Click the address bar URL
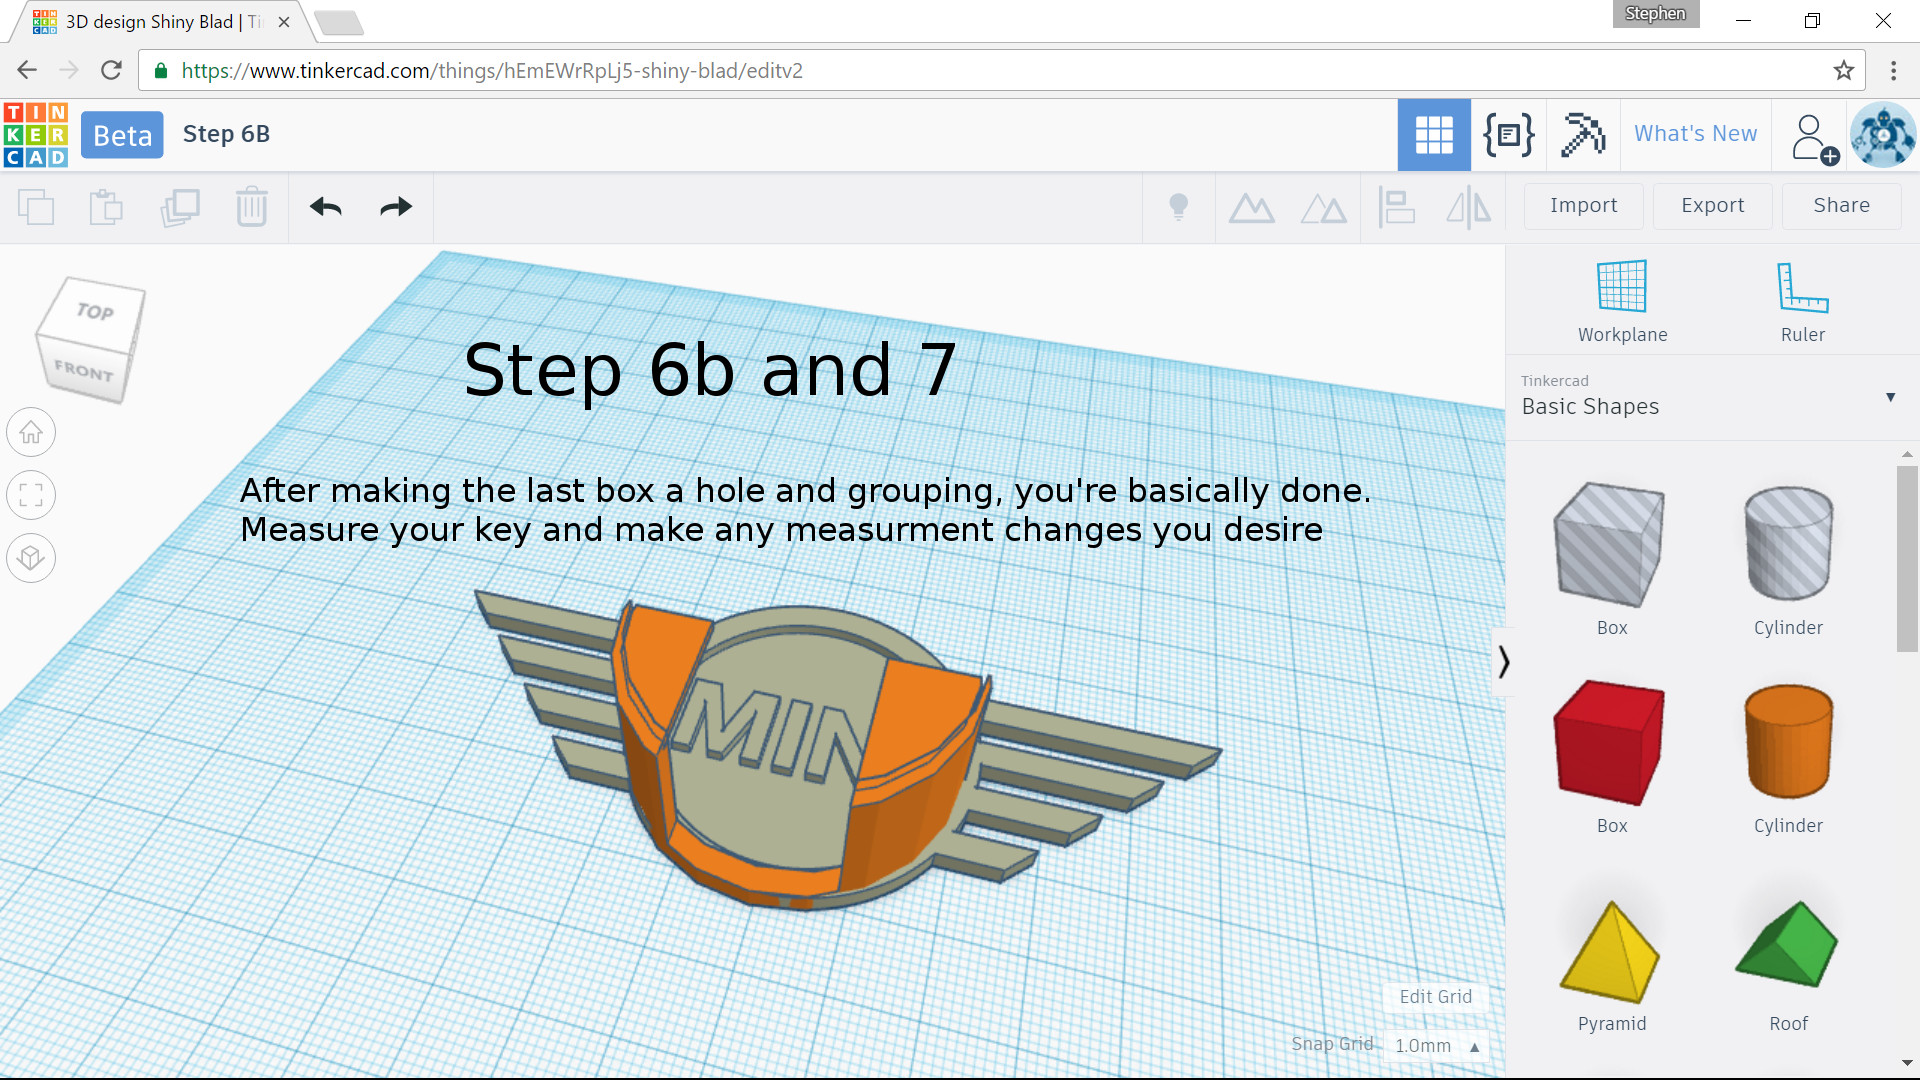 (492, 71)
